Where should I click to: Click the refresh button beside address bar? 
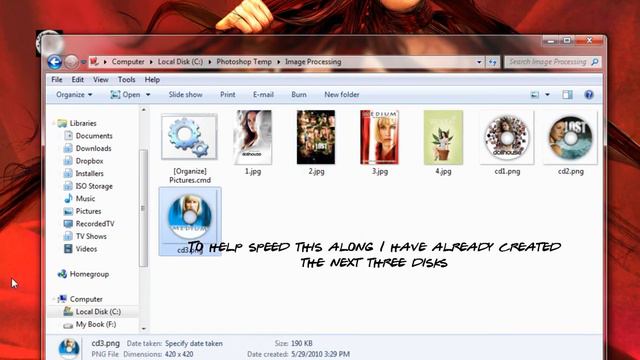(x=493, y=62)
